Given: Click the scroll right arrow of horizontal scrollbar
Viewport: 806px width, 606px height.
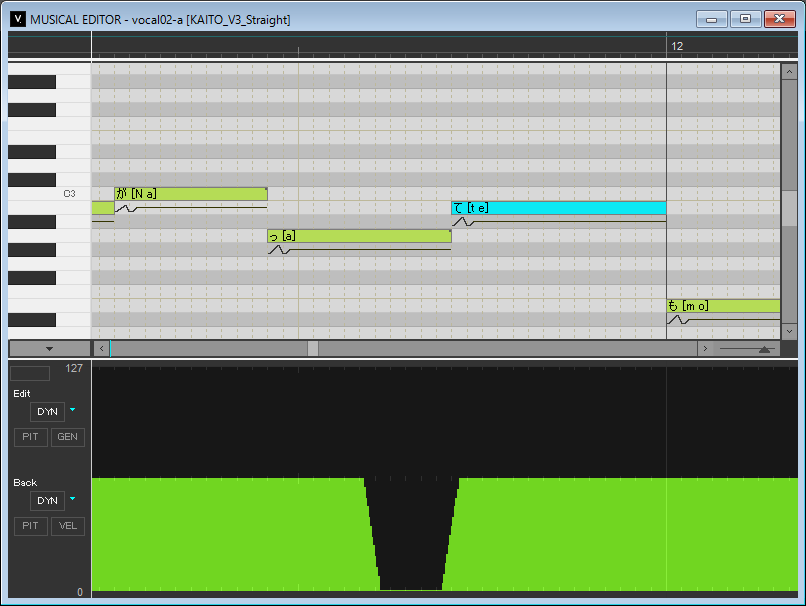Looking at the screenshot, I should coord(705,348).
